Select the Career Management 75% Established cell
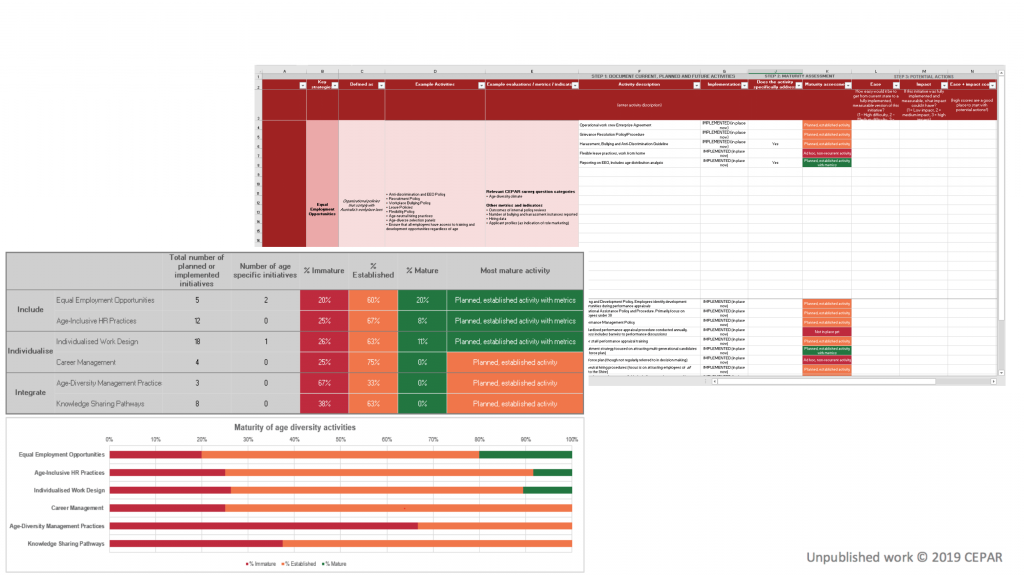Viewport: 1024px width, 576px height. click(373, 362)
